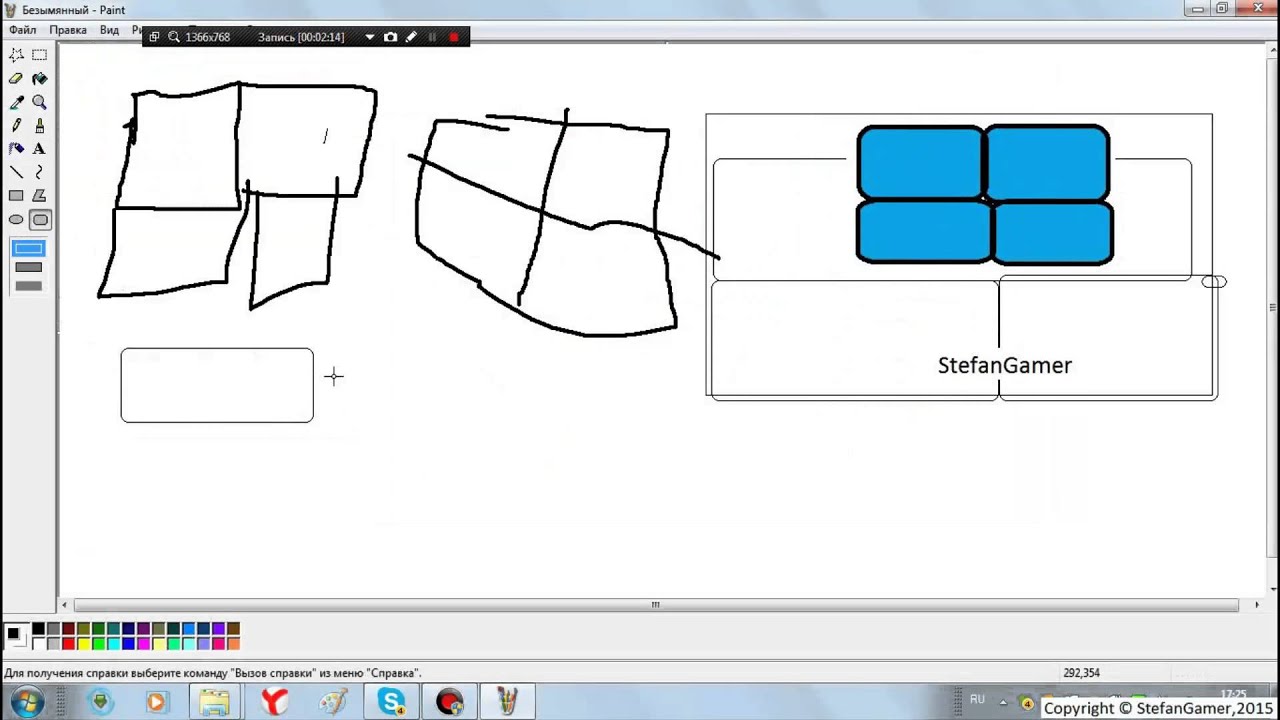
Task: Click the StefanGamer text on canvas
Action: pos(1005,365)
